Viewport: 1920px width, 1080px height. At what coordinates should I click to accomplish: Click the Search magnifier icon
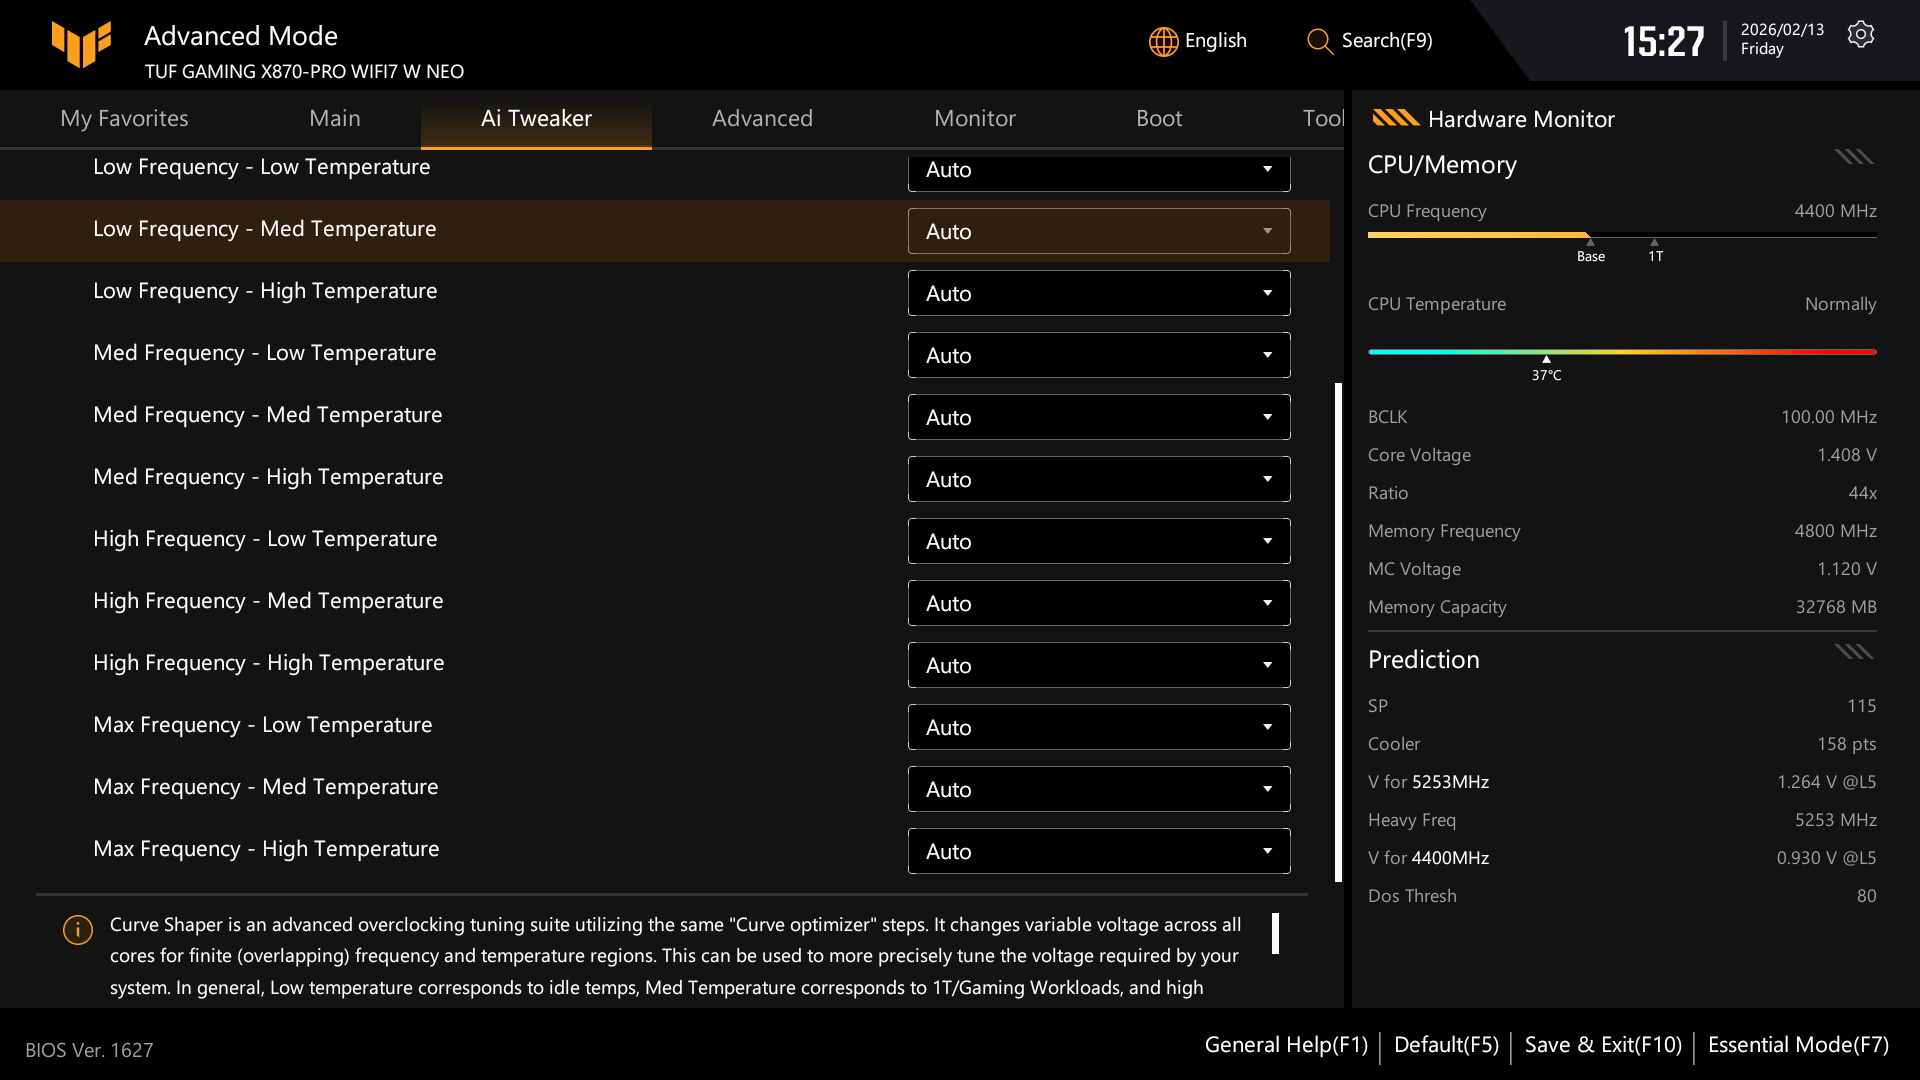(1318, 42)
